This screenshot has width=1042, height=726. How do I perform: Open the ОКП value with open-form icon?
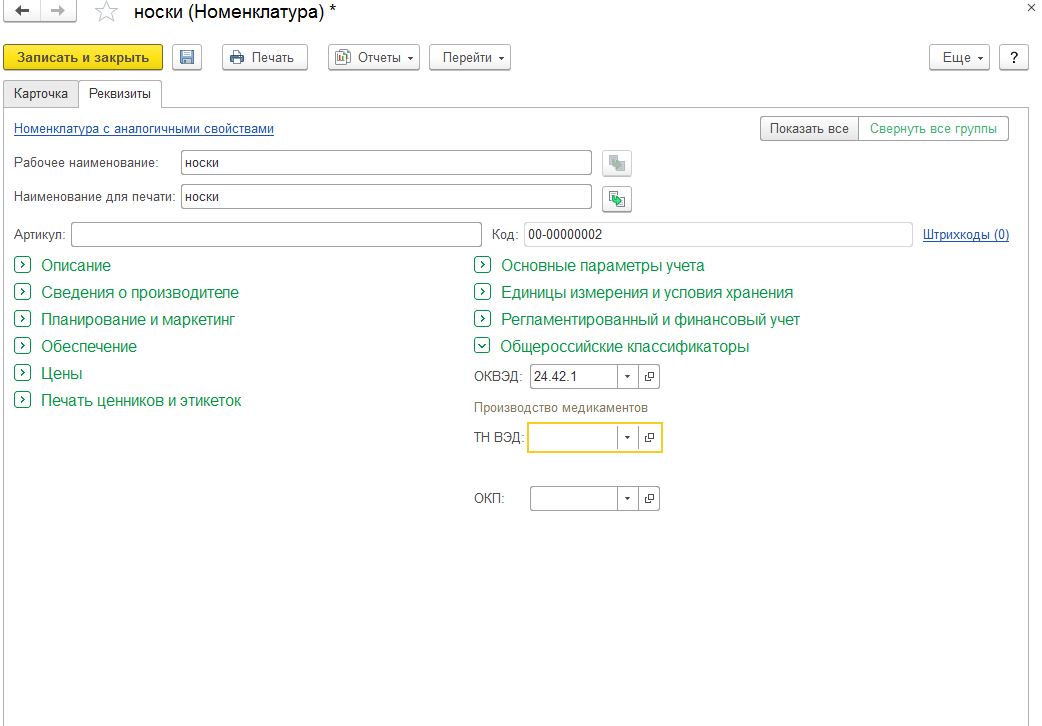click(x=649, y=499)
